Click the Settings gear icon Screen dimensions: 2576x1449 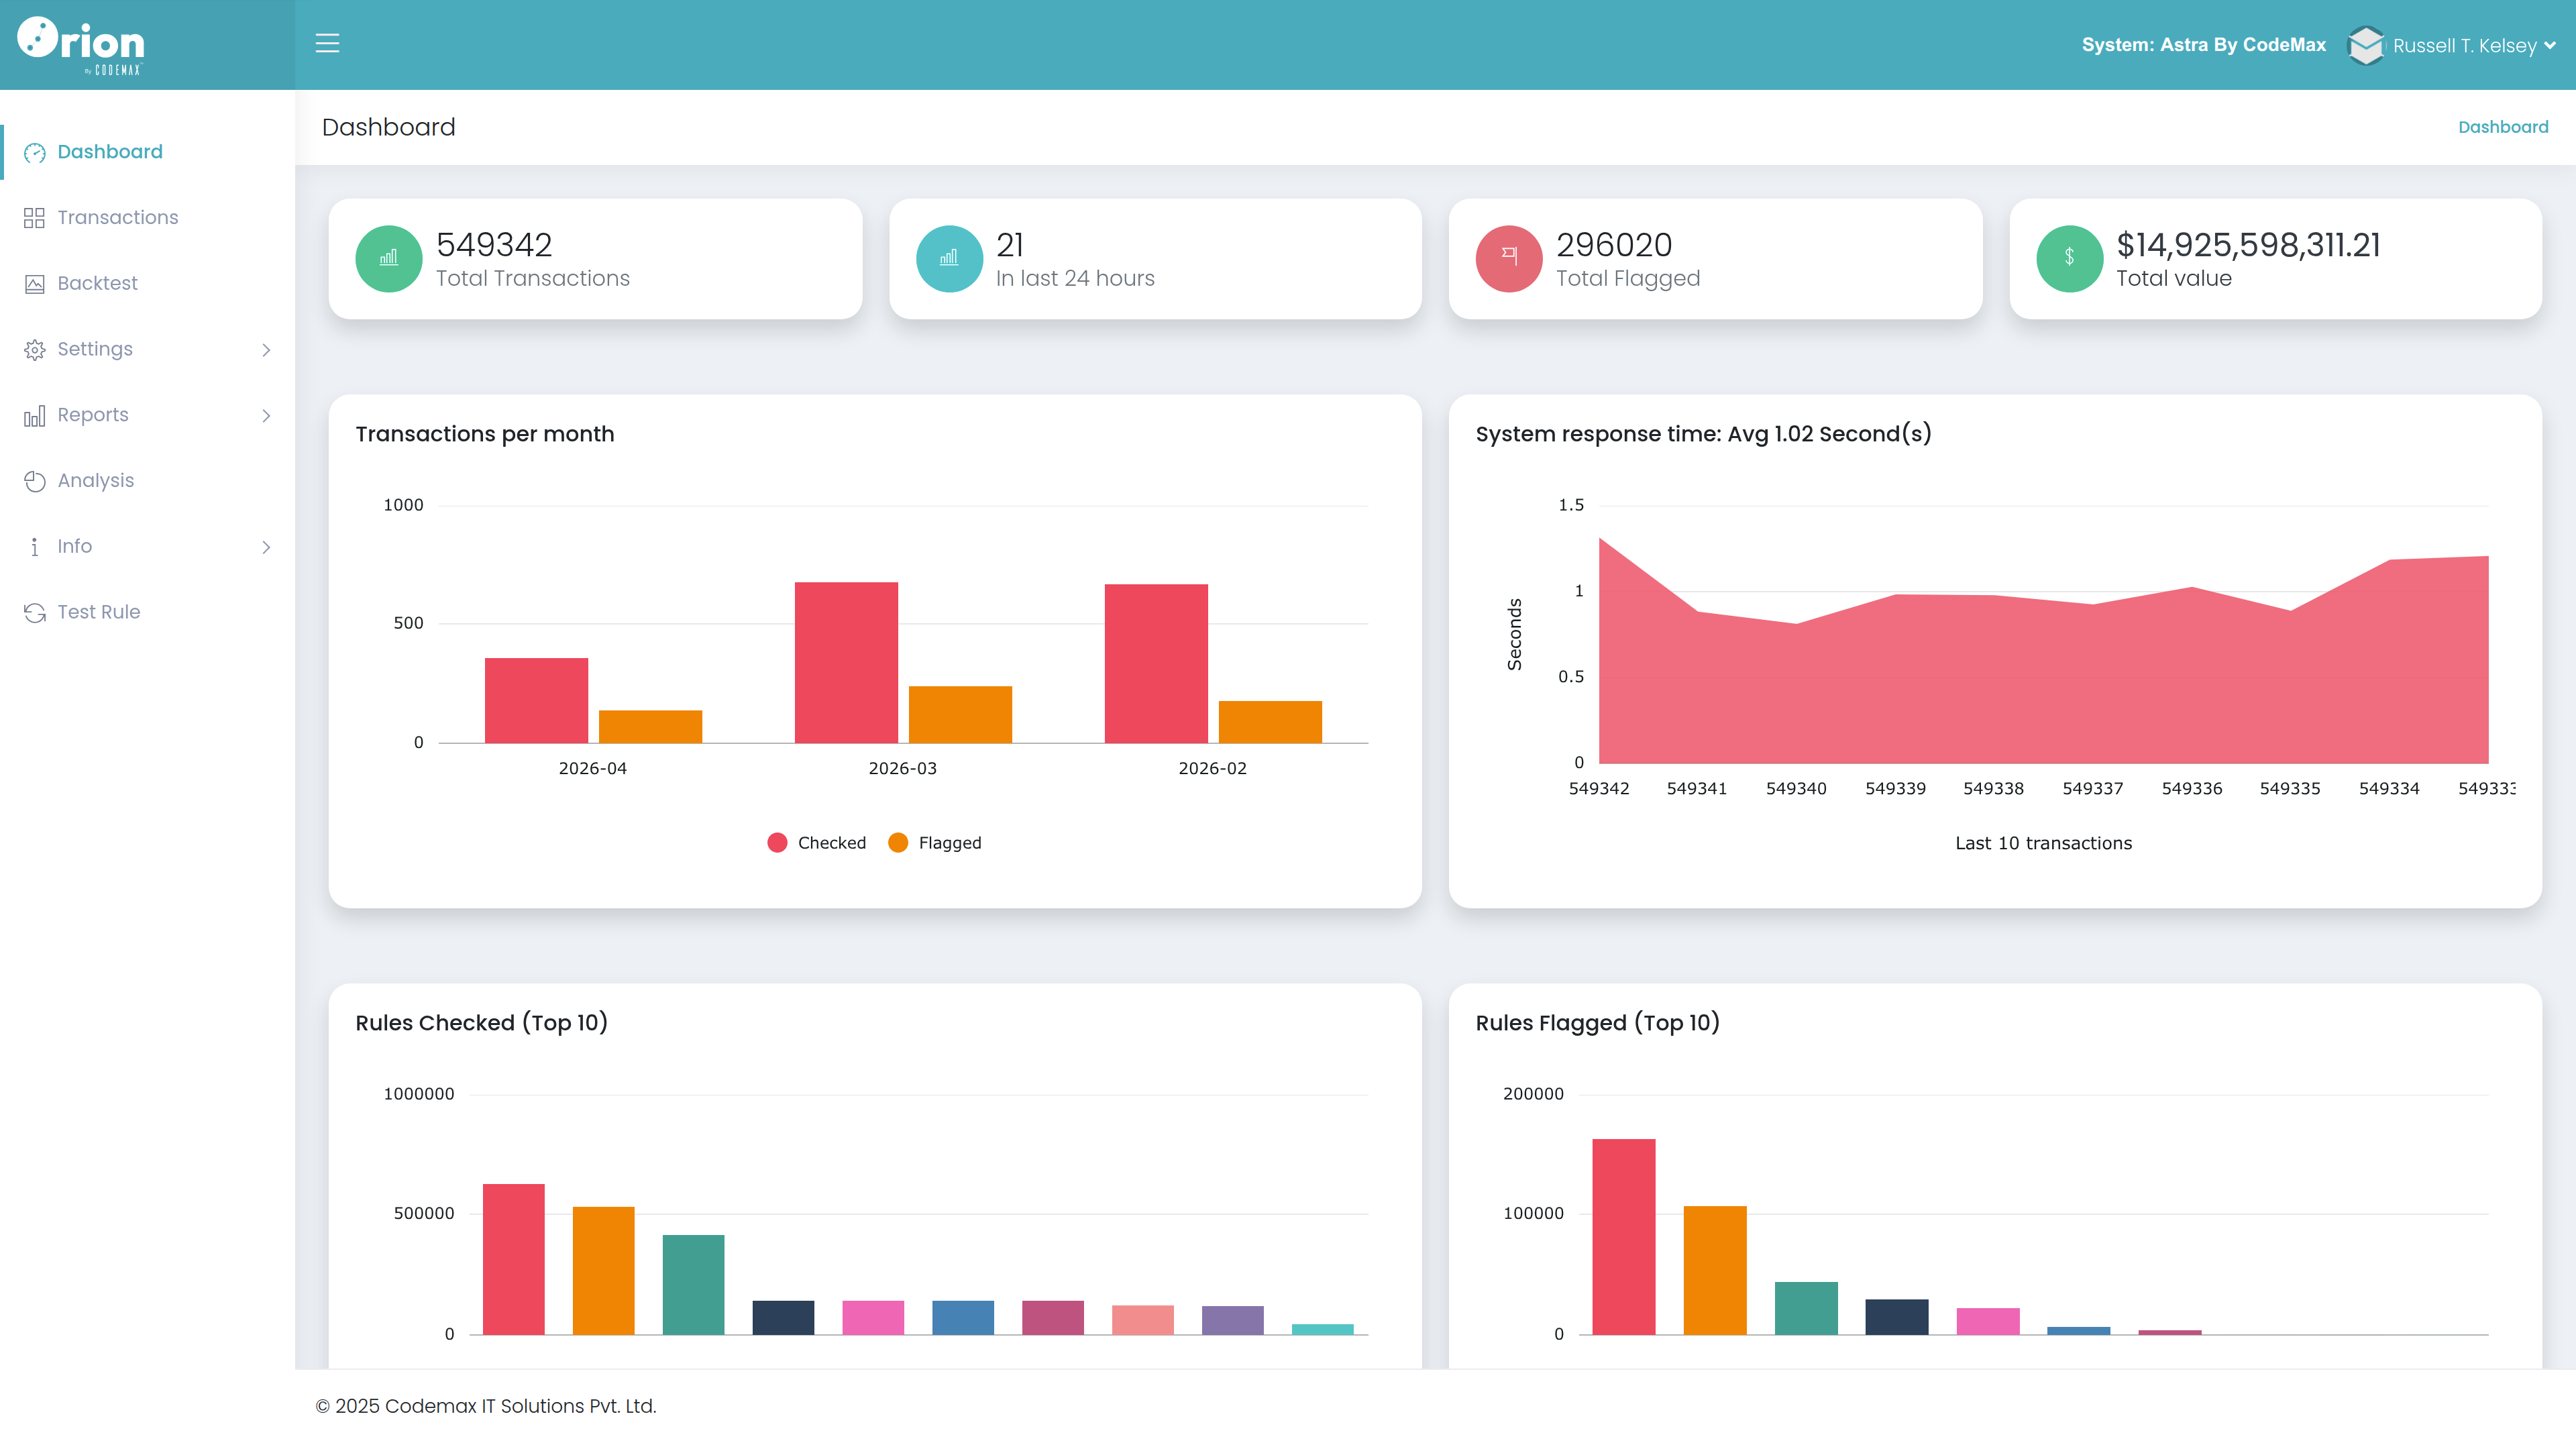click(35, 350)
